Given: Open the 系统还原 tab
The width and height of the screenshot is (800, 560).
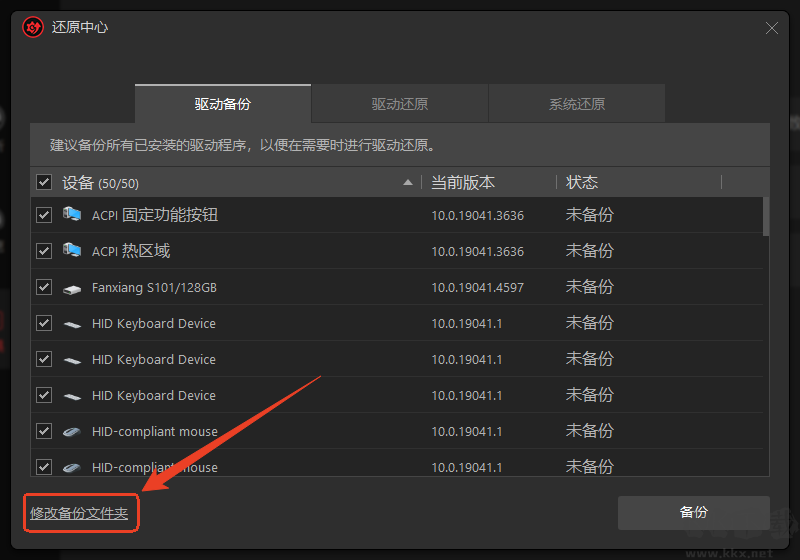Looking at the screenshot, I should click(x=577, y=104).
